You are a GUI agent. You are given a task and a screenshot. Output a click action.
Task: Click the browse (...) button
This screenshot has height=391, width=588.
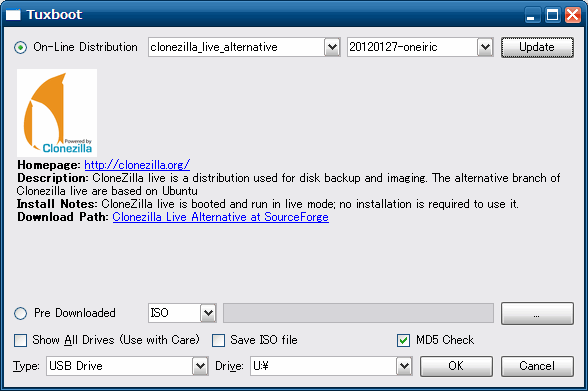(537, 313)
